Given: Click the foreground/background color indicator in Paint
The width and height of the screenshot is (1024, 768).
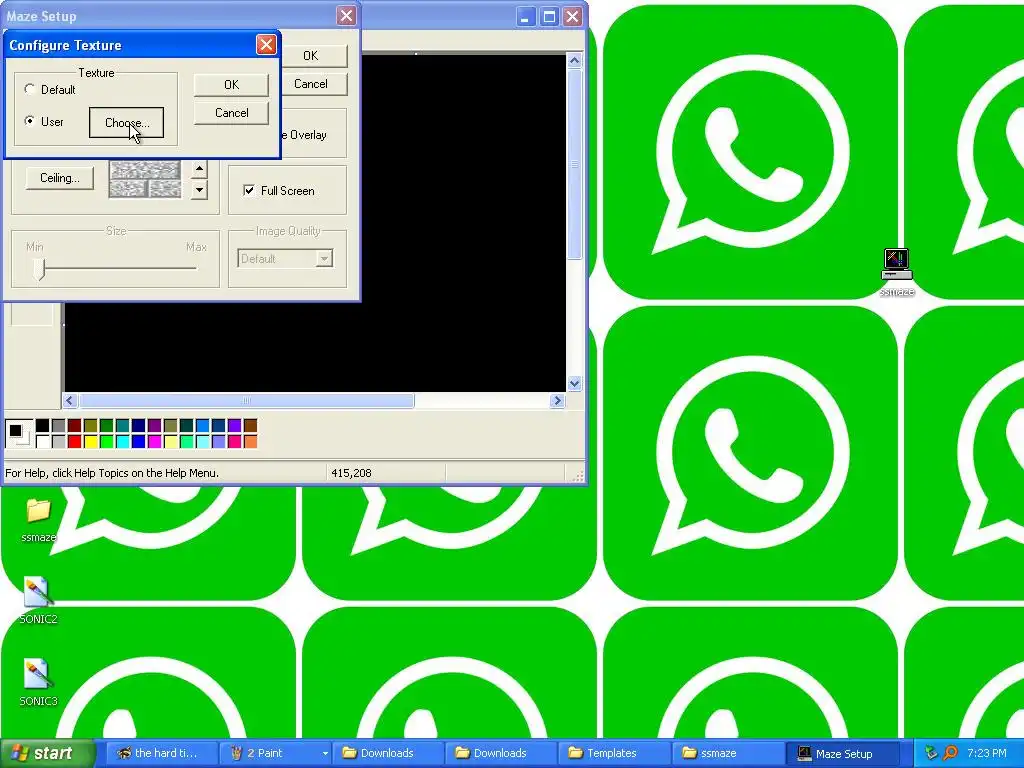Looking at the screenshot, I should point(18,434).
